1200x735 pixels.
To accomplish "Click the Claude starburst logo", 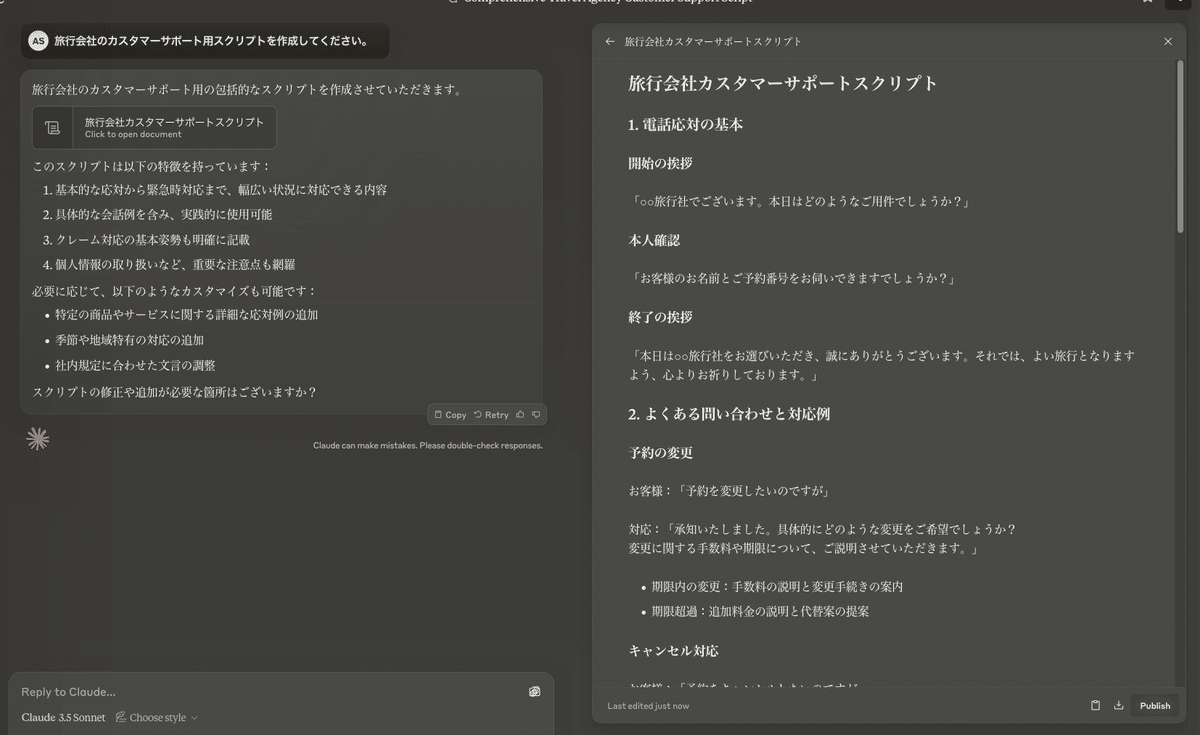I will point(38,438).
